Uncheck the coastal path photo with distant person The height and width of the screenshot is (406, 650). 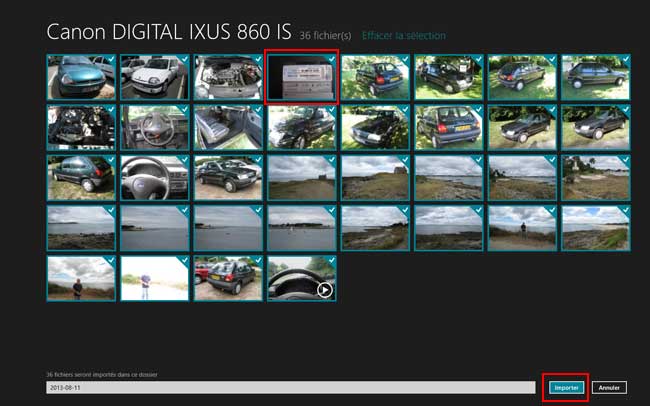coord(522,228)
